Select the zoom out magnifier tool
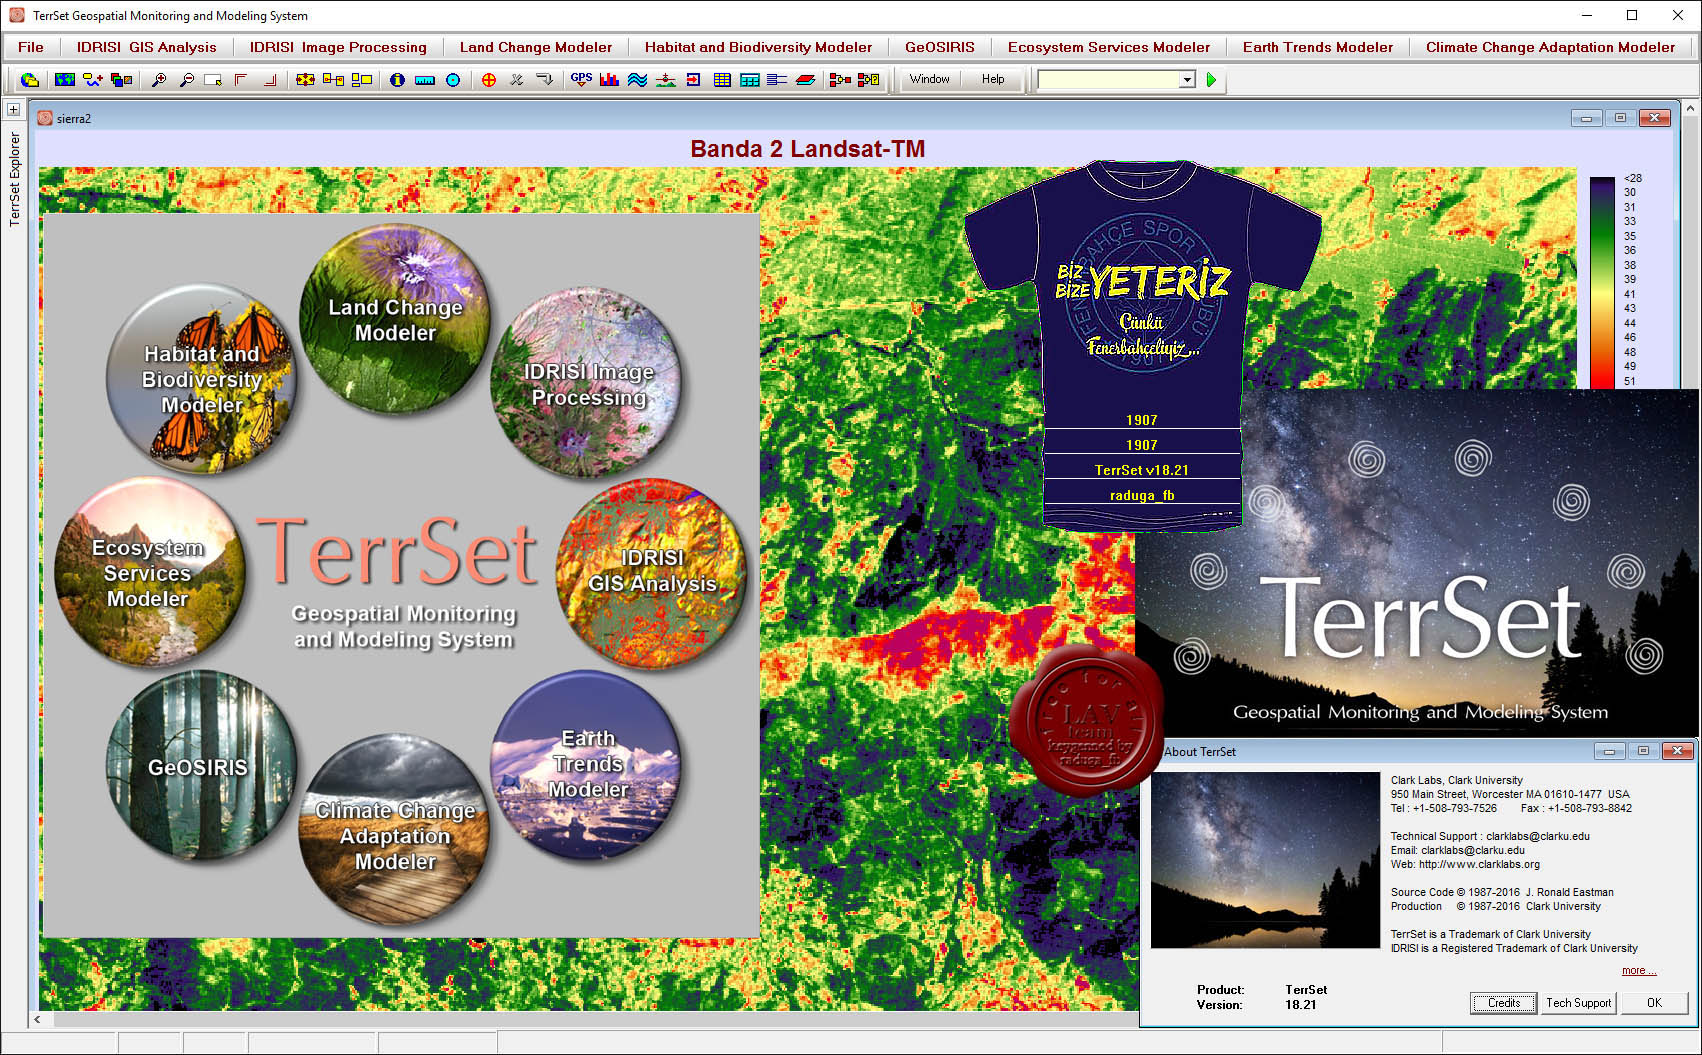Viewport: 1702px width, 1055px height. coord(186,79)
